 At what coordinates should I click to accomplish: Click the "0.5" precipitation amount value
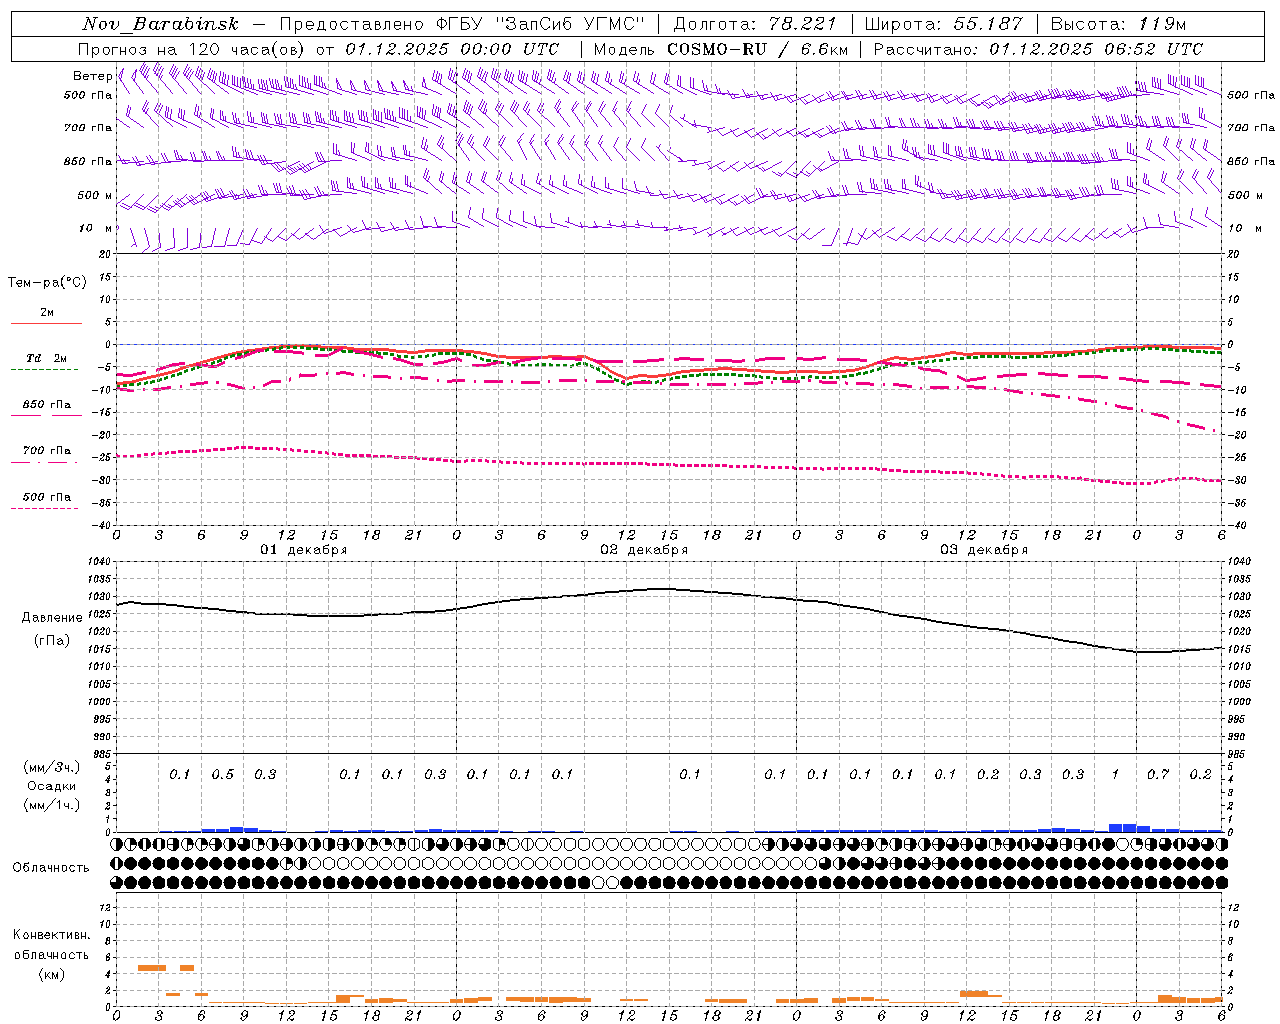click(222, 775)
